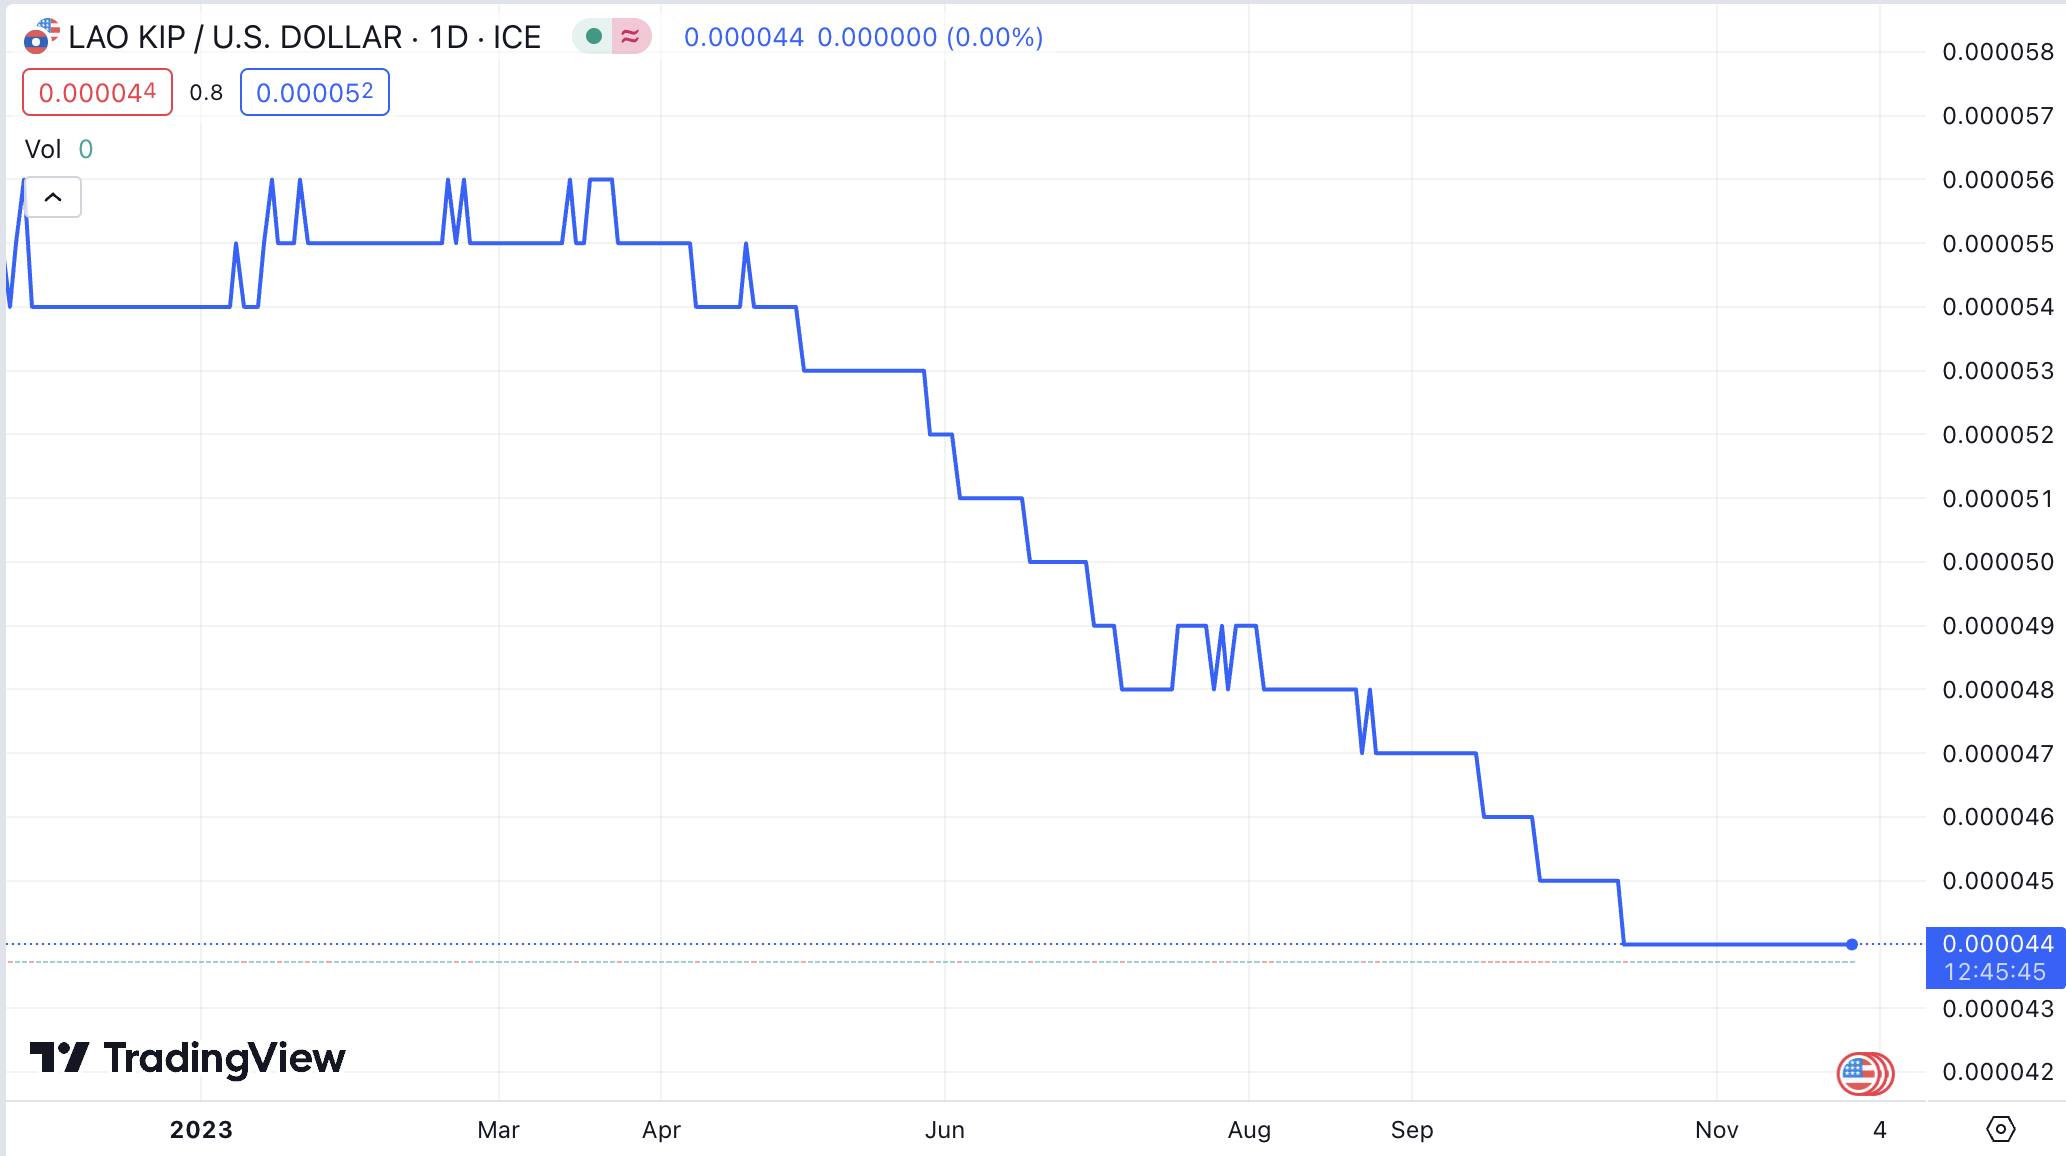Click the Vol indicator label
Viewport: 2066px width, 1156px height.
point(43,149)
